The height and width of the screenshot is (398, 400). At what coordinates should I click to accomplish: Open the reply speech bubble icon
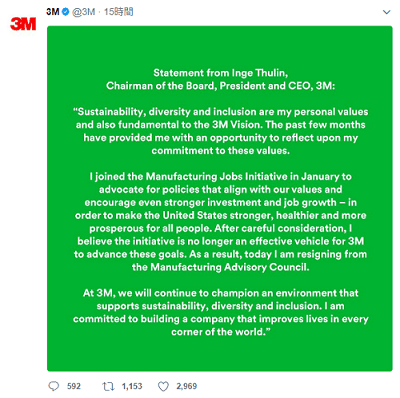pyautogui.click(x=54, y=386)
